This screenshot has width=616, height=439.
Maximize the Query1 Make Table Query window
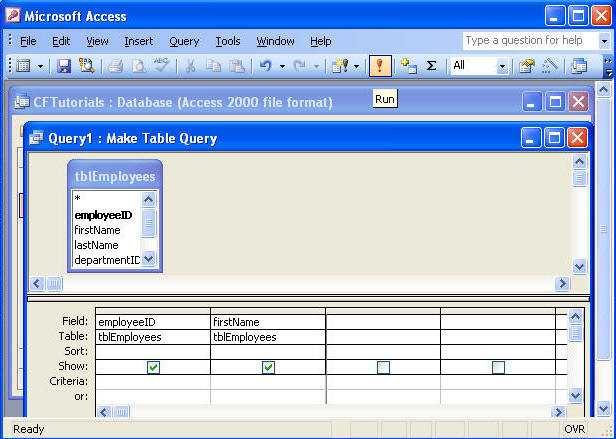click(554, 138)
